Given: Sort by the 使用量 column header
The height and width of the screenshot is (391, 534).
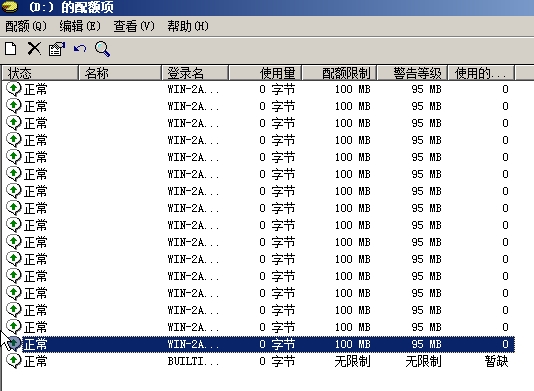Looking at the screenshot, I should 265,73.
